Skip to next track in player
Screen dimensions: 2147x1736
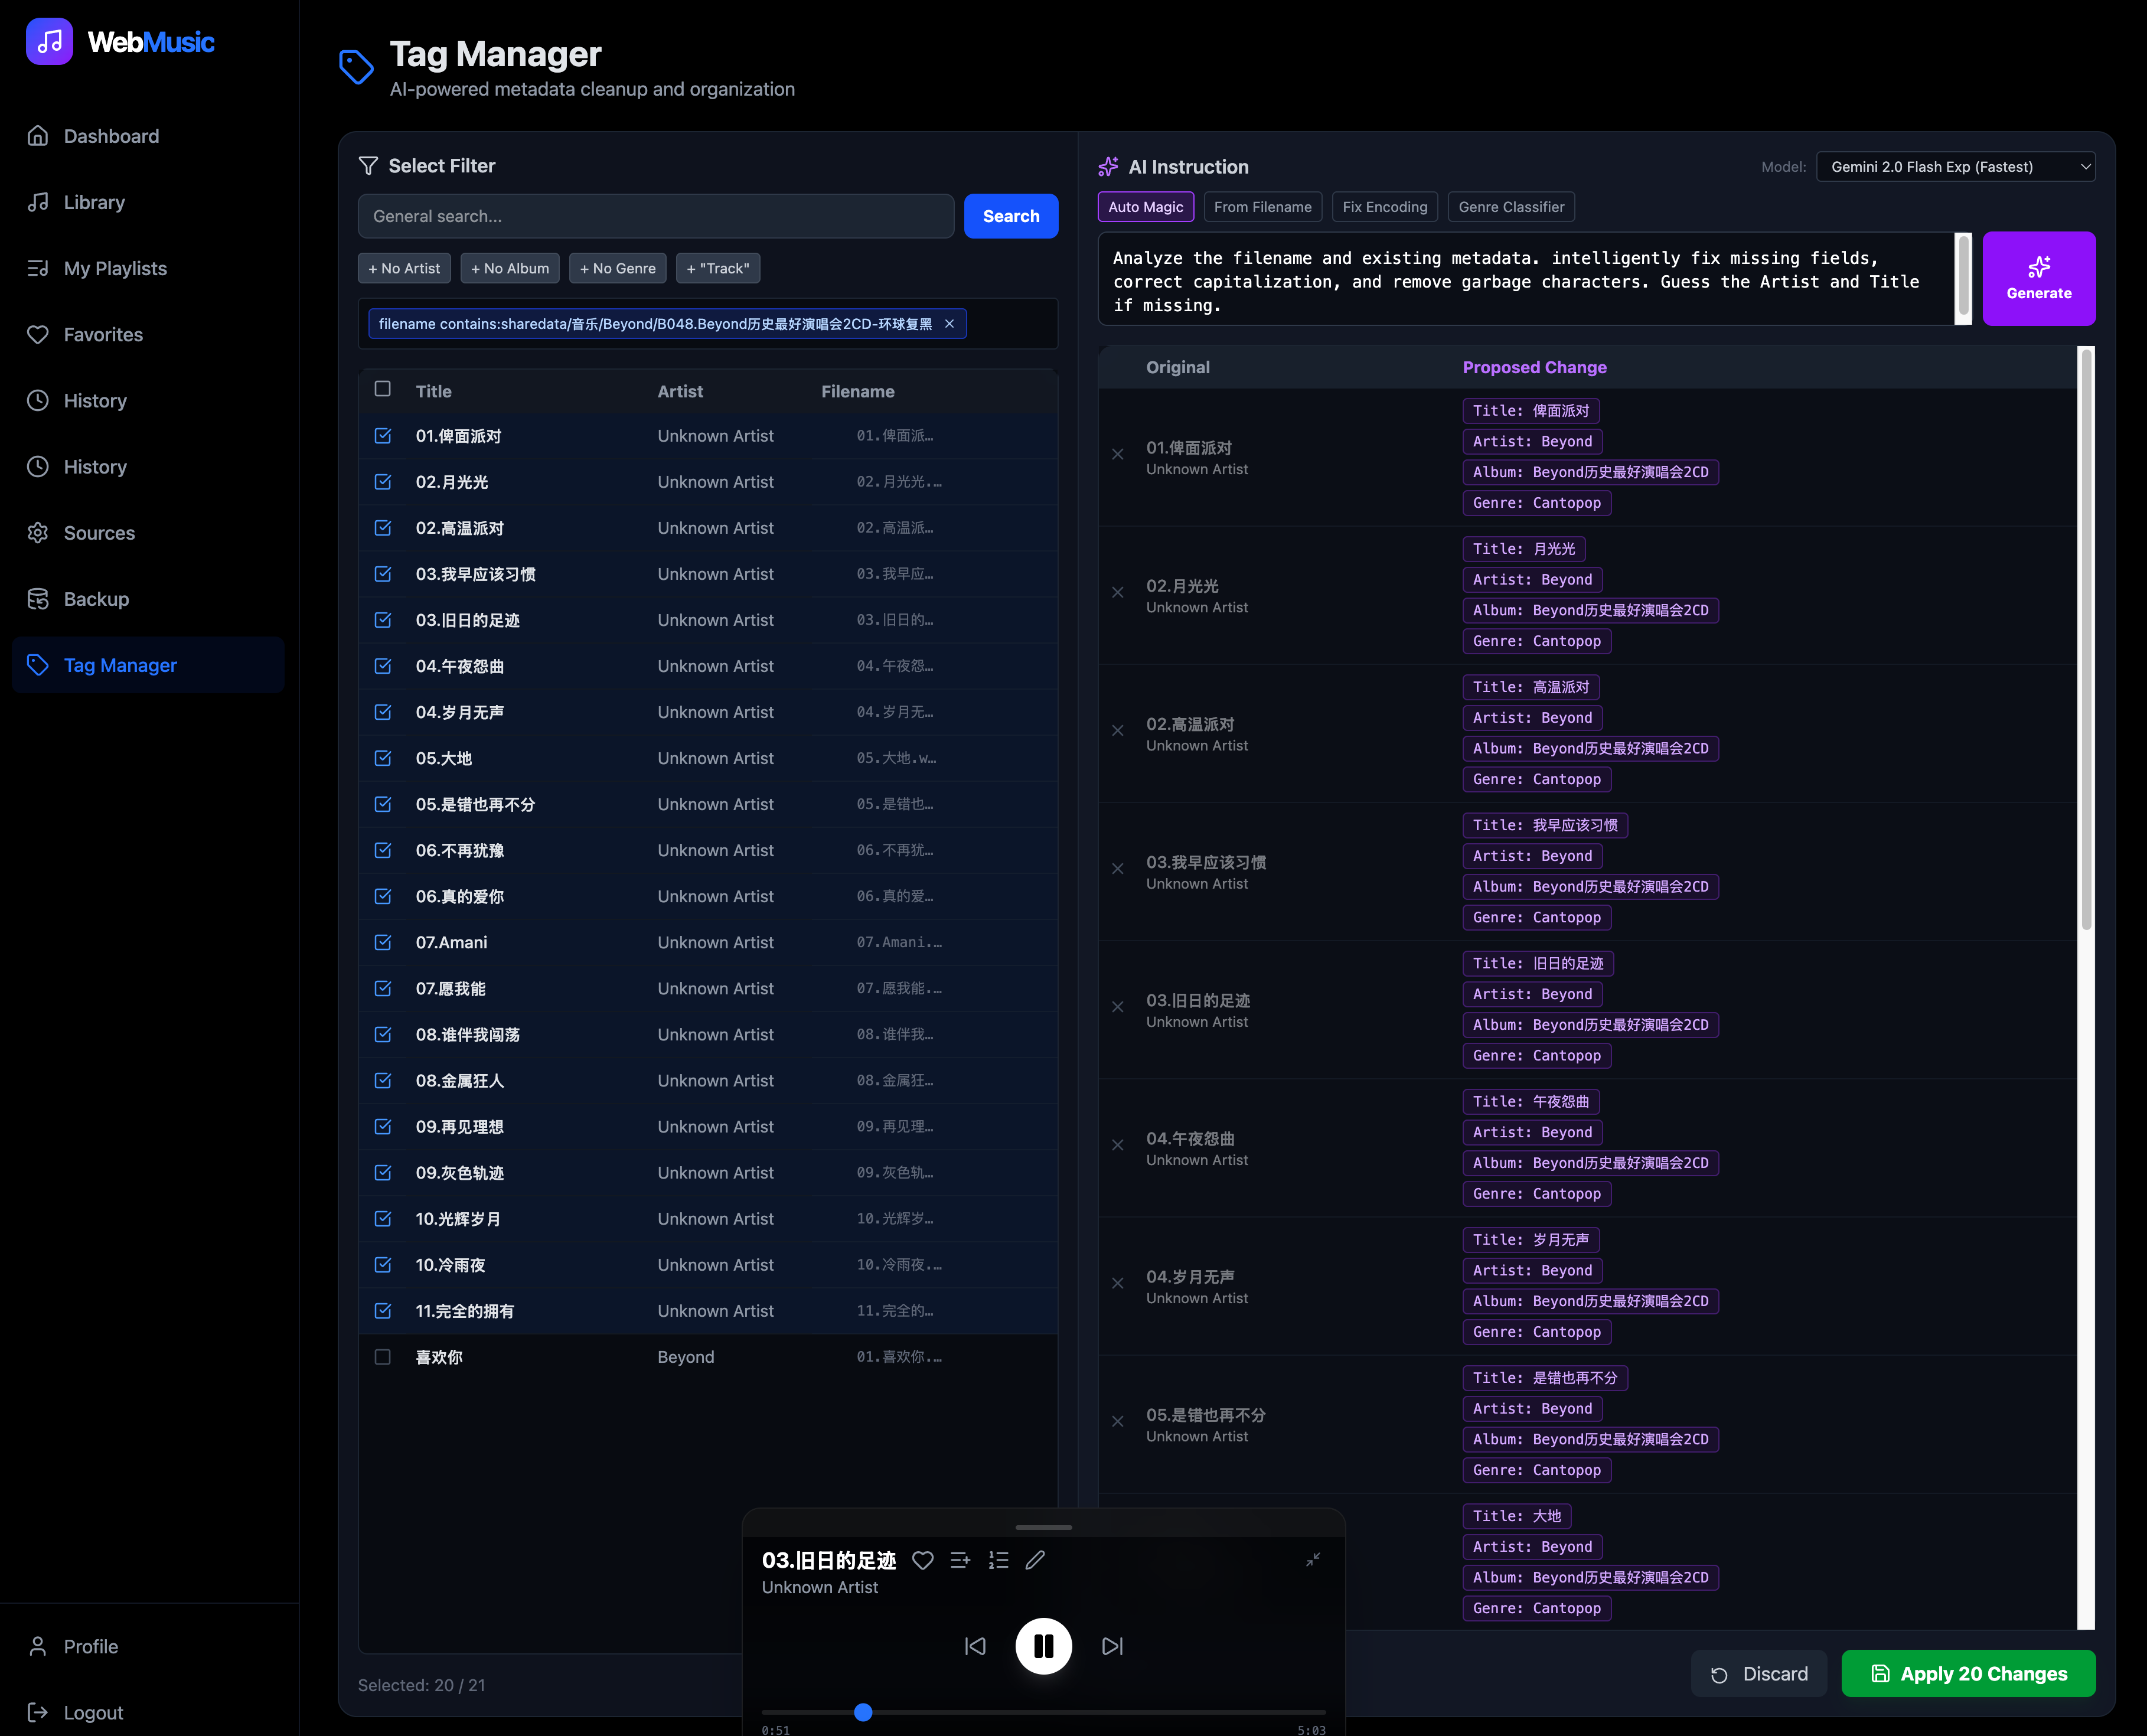pyautogui.click(x=1112, y=1646)
